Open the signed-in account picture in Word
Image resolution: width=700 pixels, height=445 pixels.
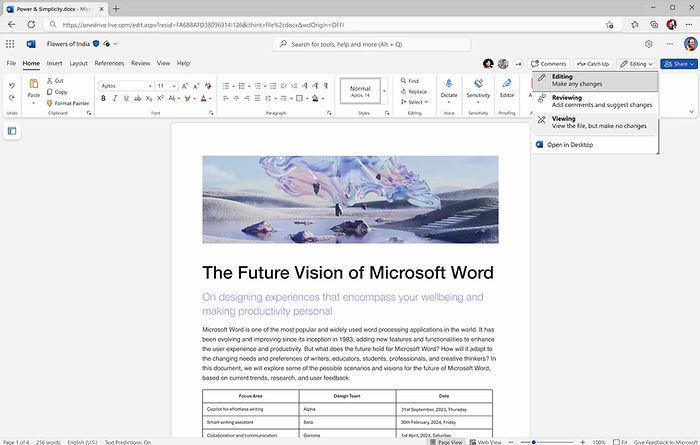(x=690, y=44)
